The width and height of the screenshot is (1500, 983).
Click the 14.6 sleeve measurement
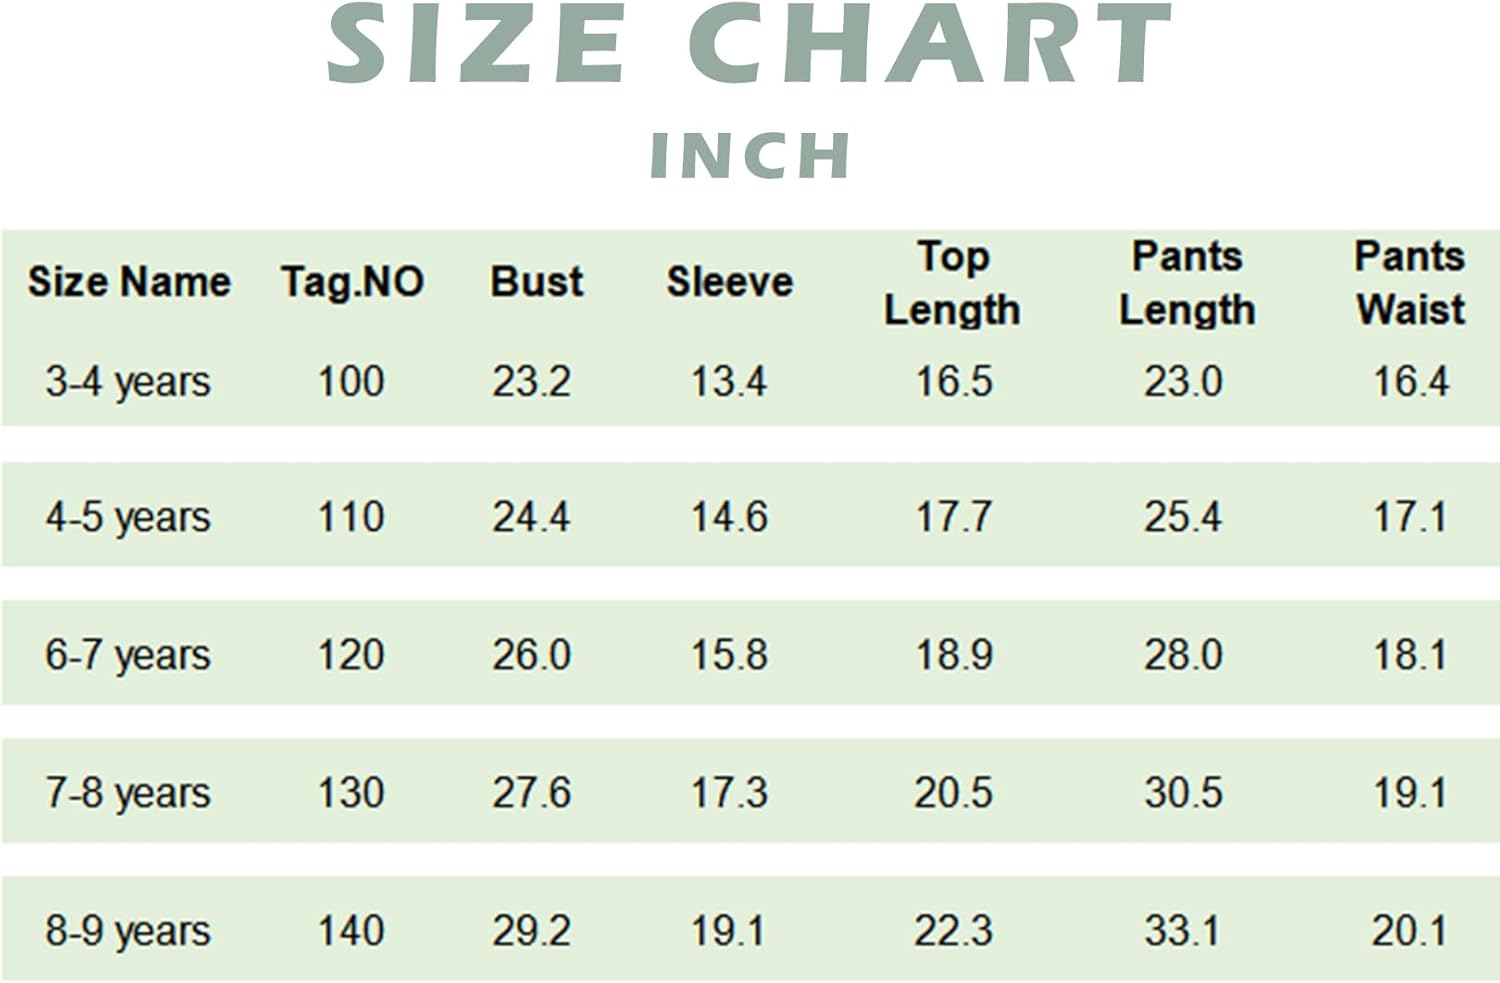(730, 517)
